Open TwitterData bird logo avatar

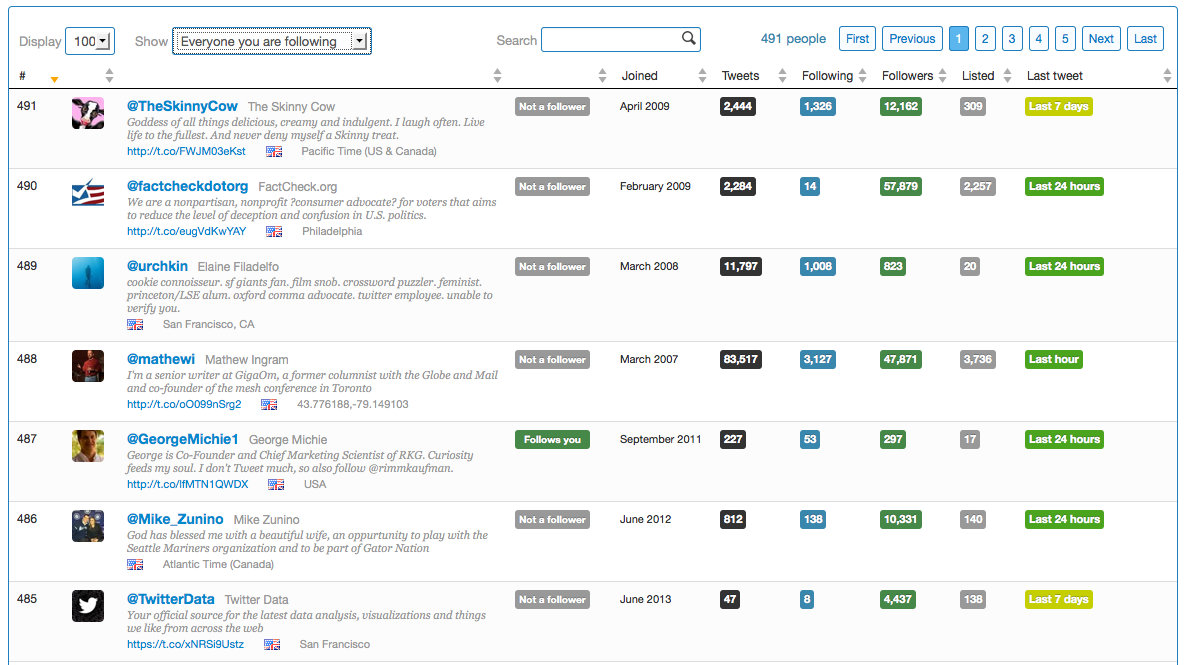coord(88,607)
